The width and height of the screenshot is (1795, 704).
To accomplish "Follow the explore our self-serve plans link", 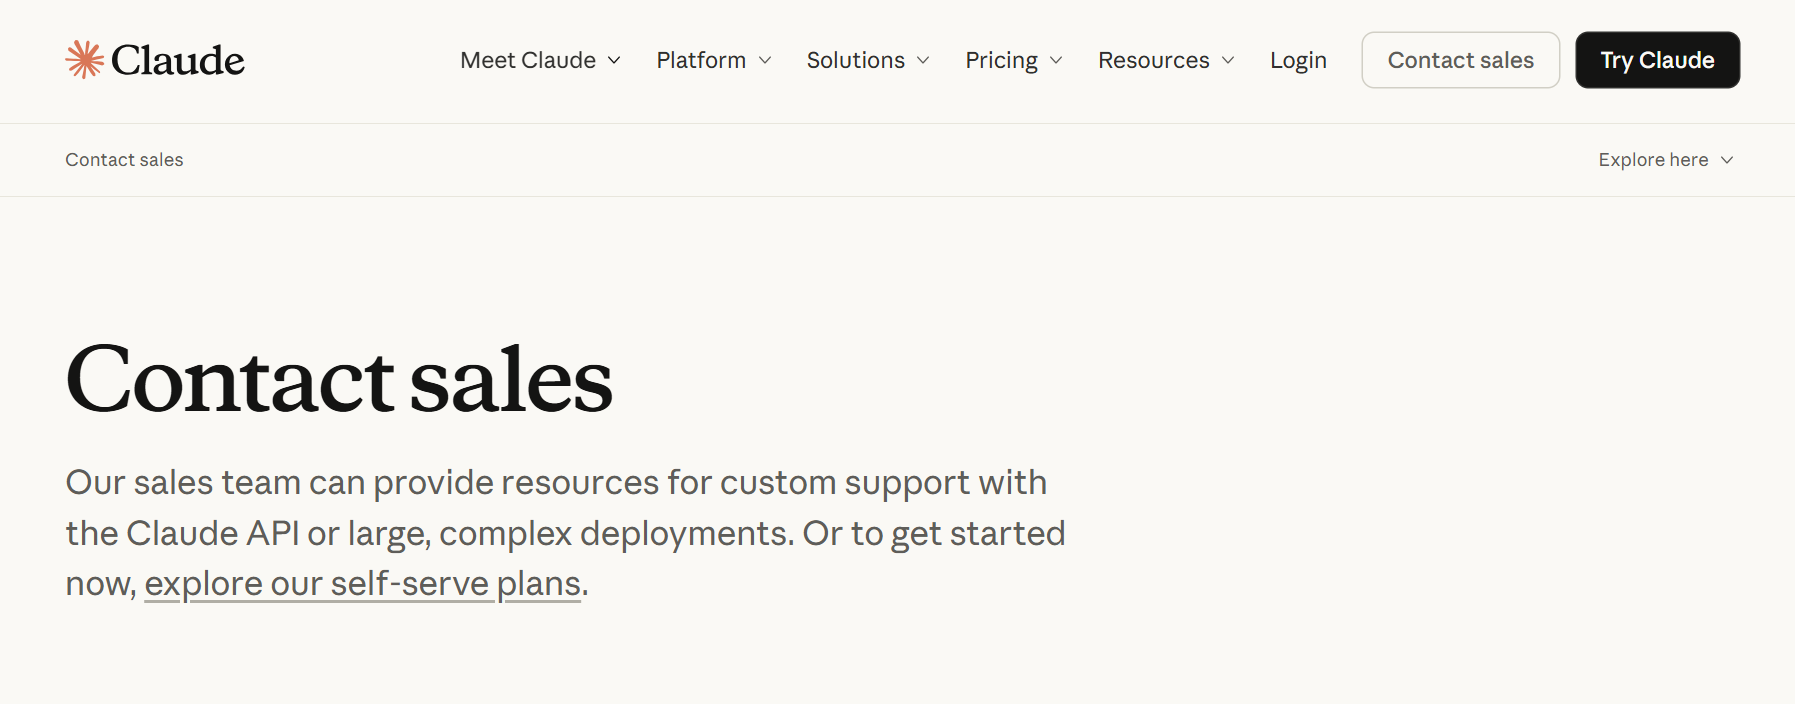I will pos(363,584).
